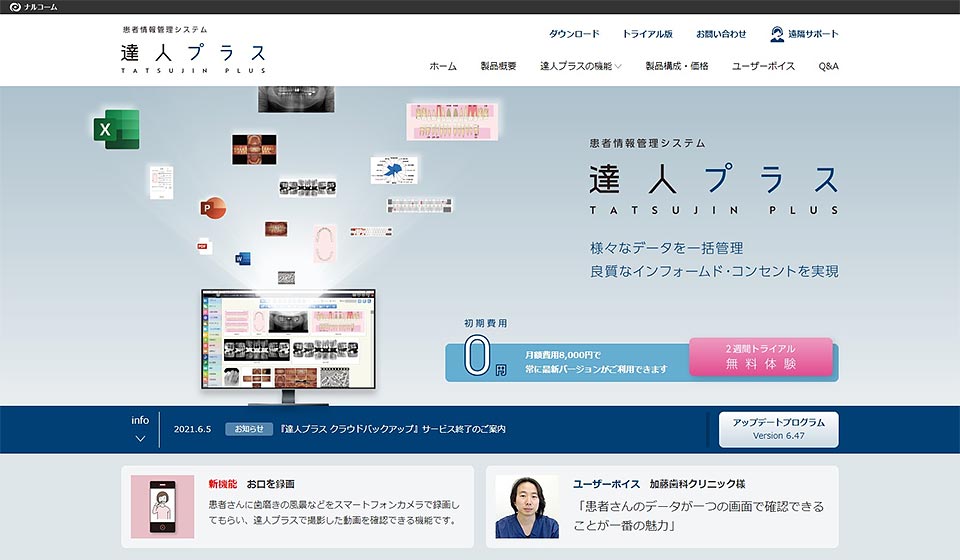Screen dimensions: 960x560
Task: Click the PowerPoint icon in the hero image
Action: 213,208
